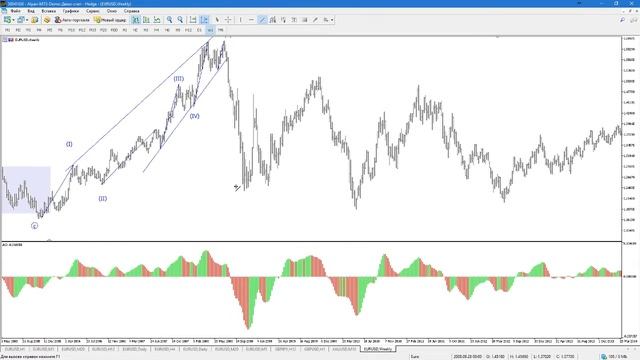
Task: Open the graphical shapes tool
Action: [326, 20]
